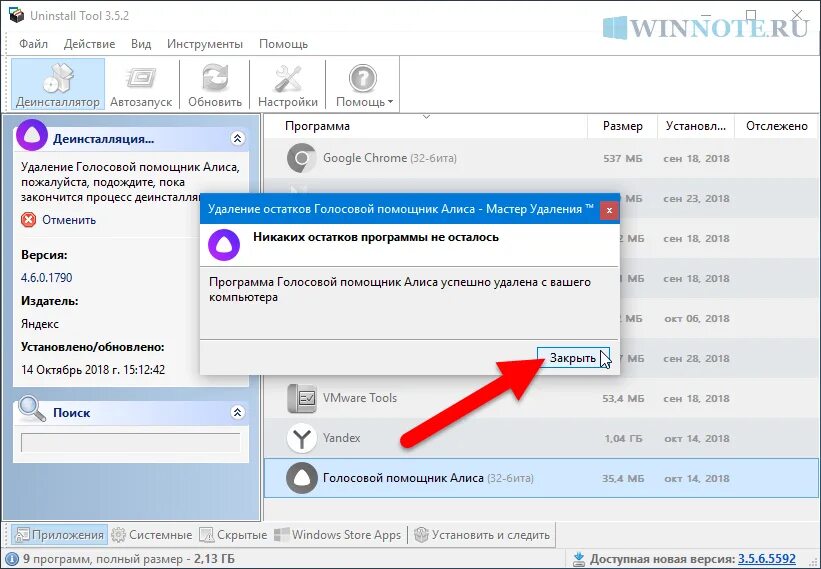Open the Автозапуск toolbar tool
The image size is (821, 569).
[141, 85]
